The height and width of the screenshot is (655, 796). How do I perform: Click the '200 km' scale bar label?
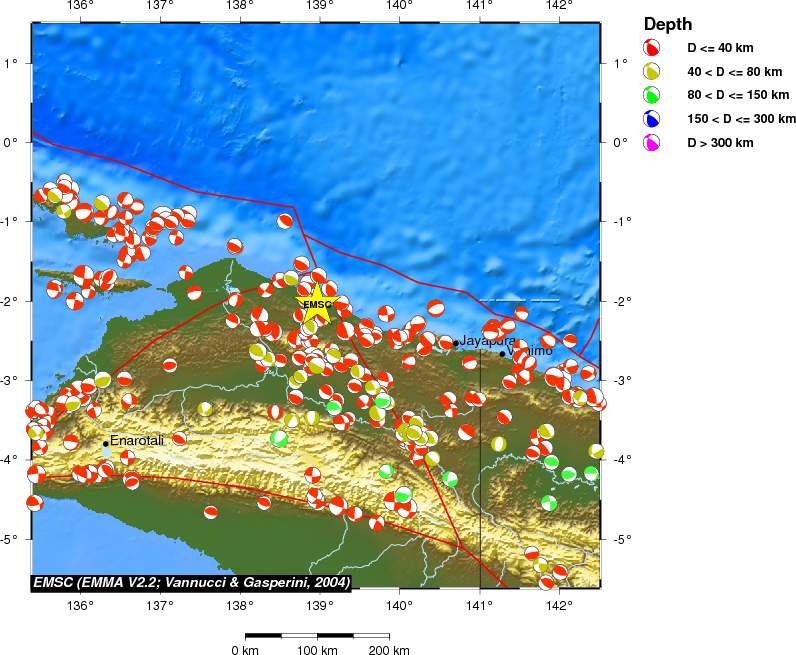coord(389,650)
